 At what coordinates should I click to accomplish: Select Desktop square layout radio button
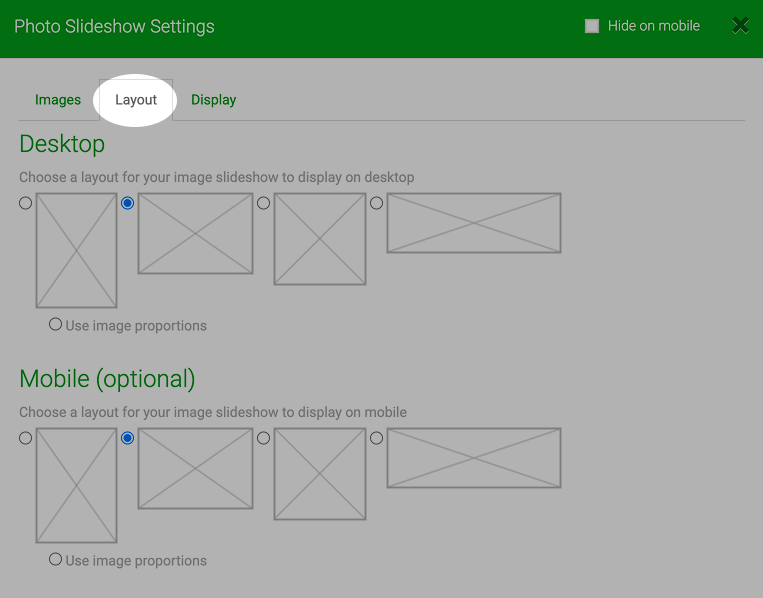coord(263,203)
